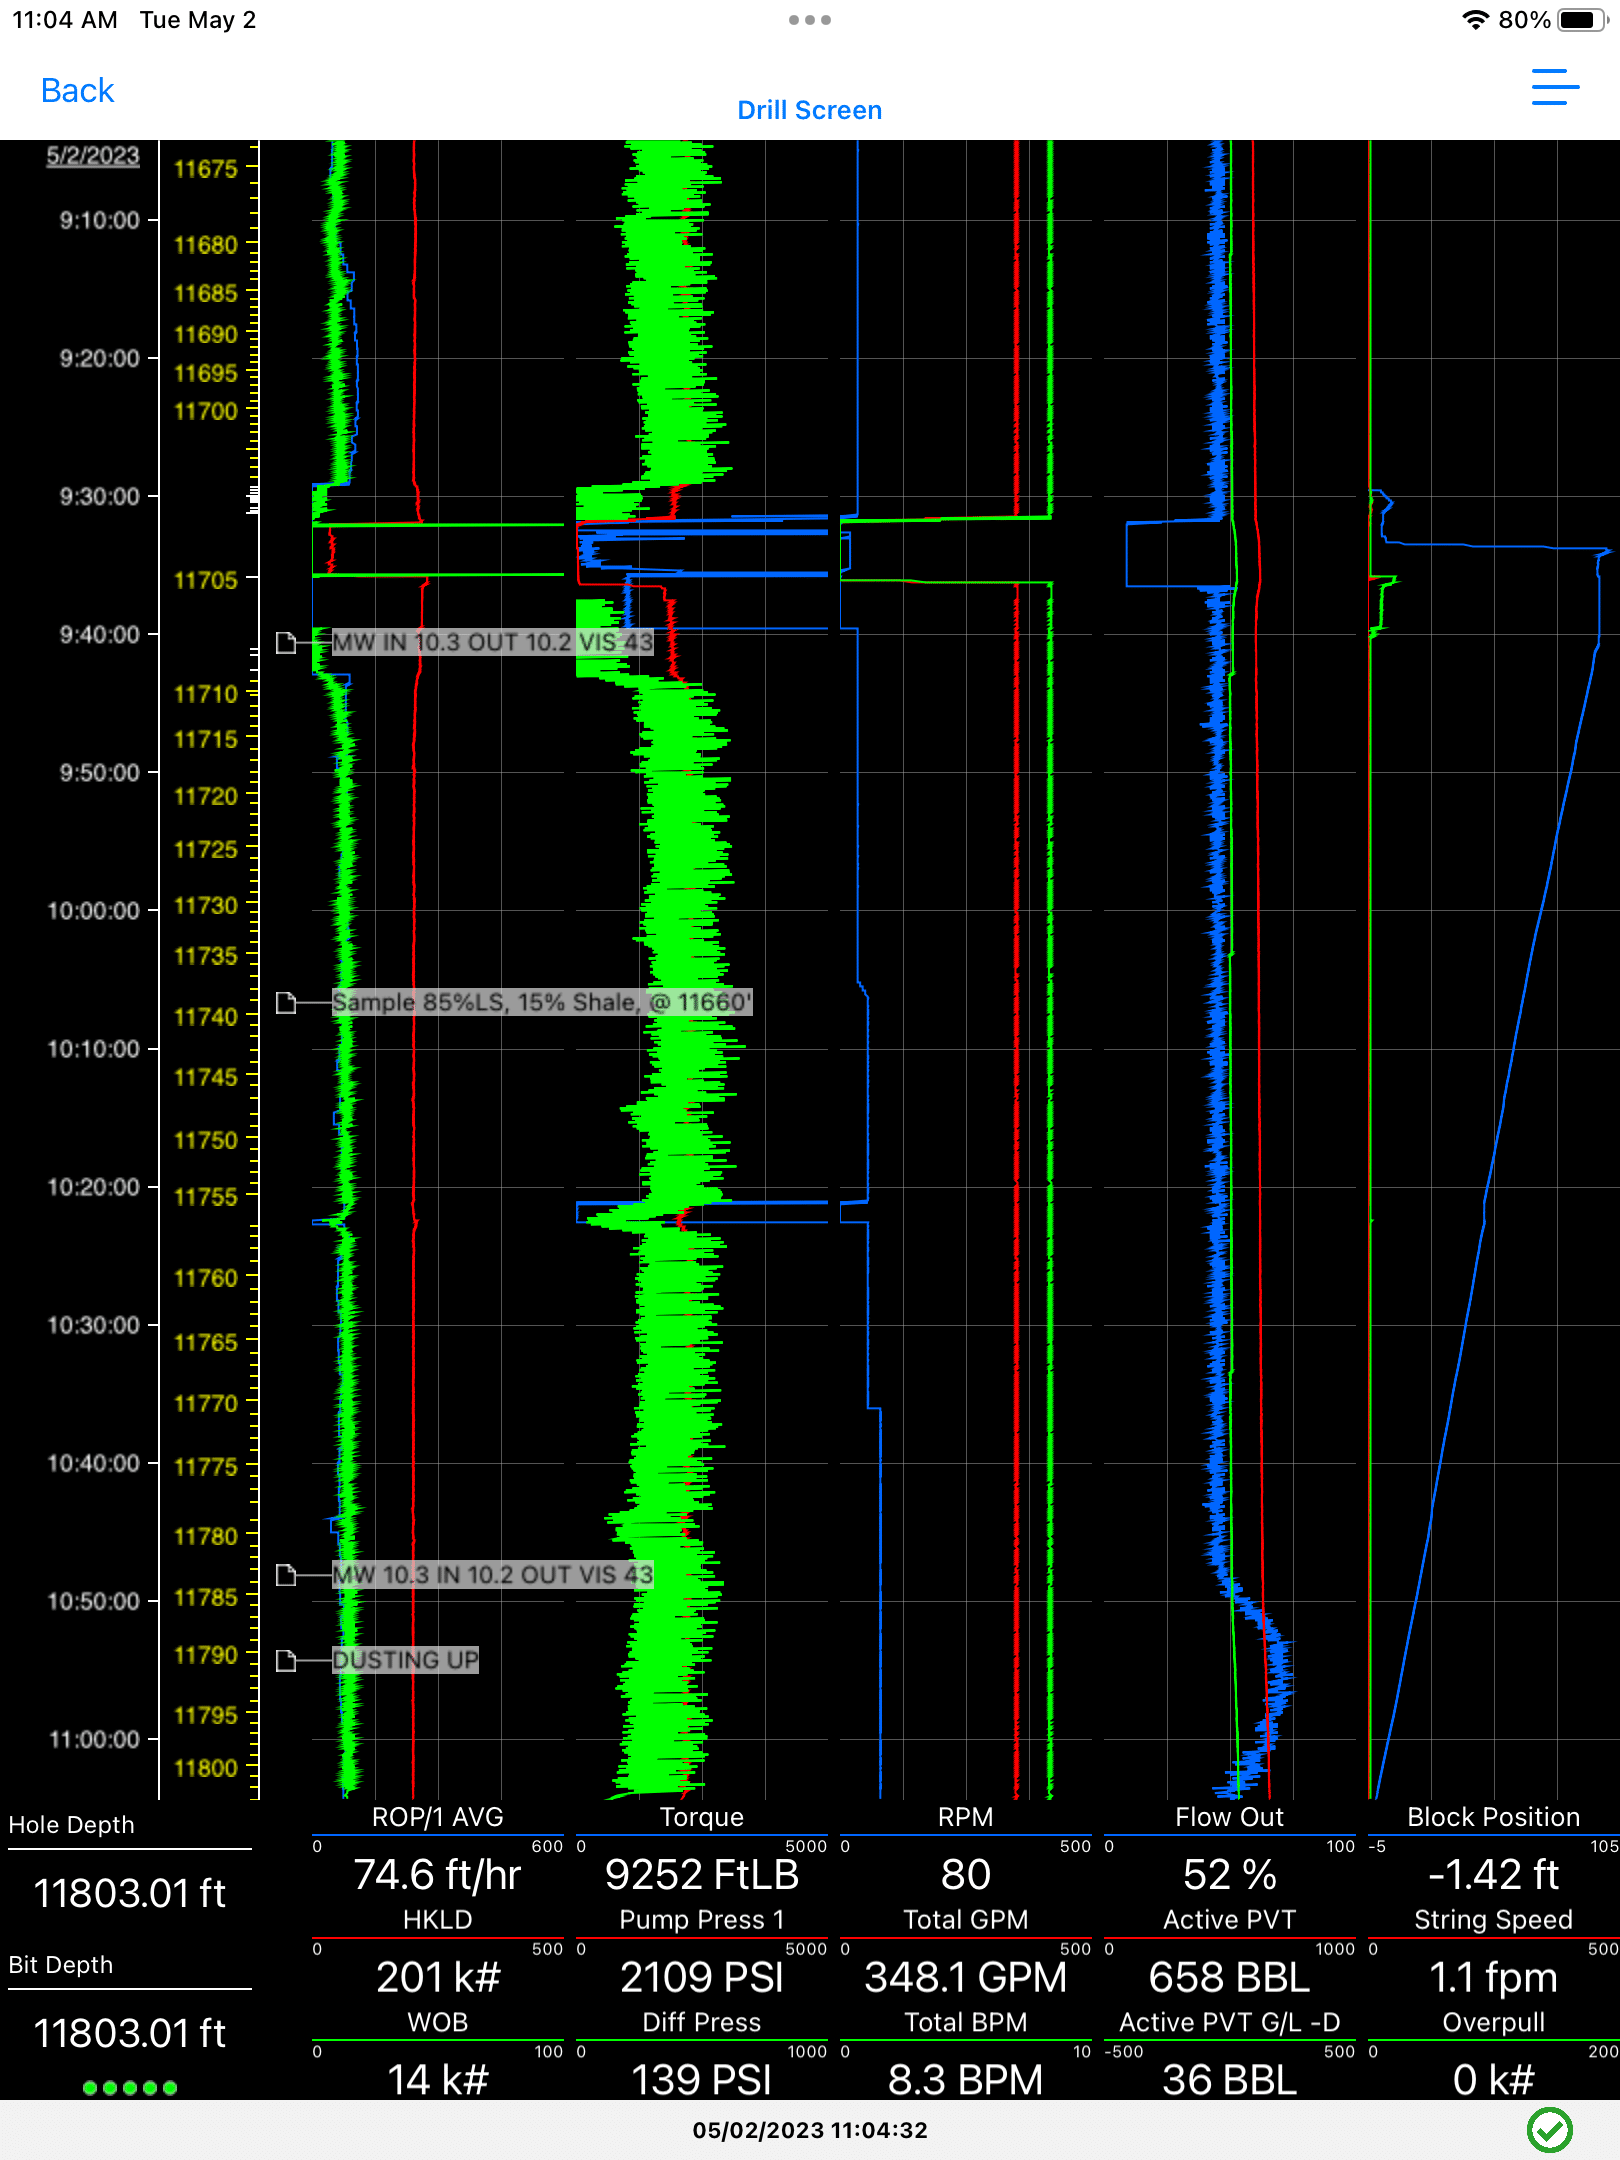The width and height of the screenshot is (1620, 2160).
Task: Tap the timestamp bar 05/02/2023 11:04:32
Action: click(810, 2131)
